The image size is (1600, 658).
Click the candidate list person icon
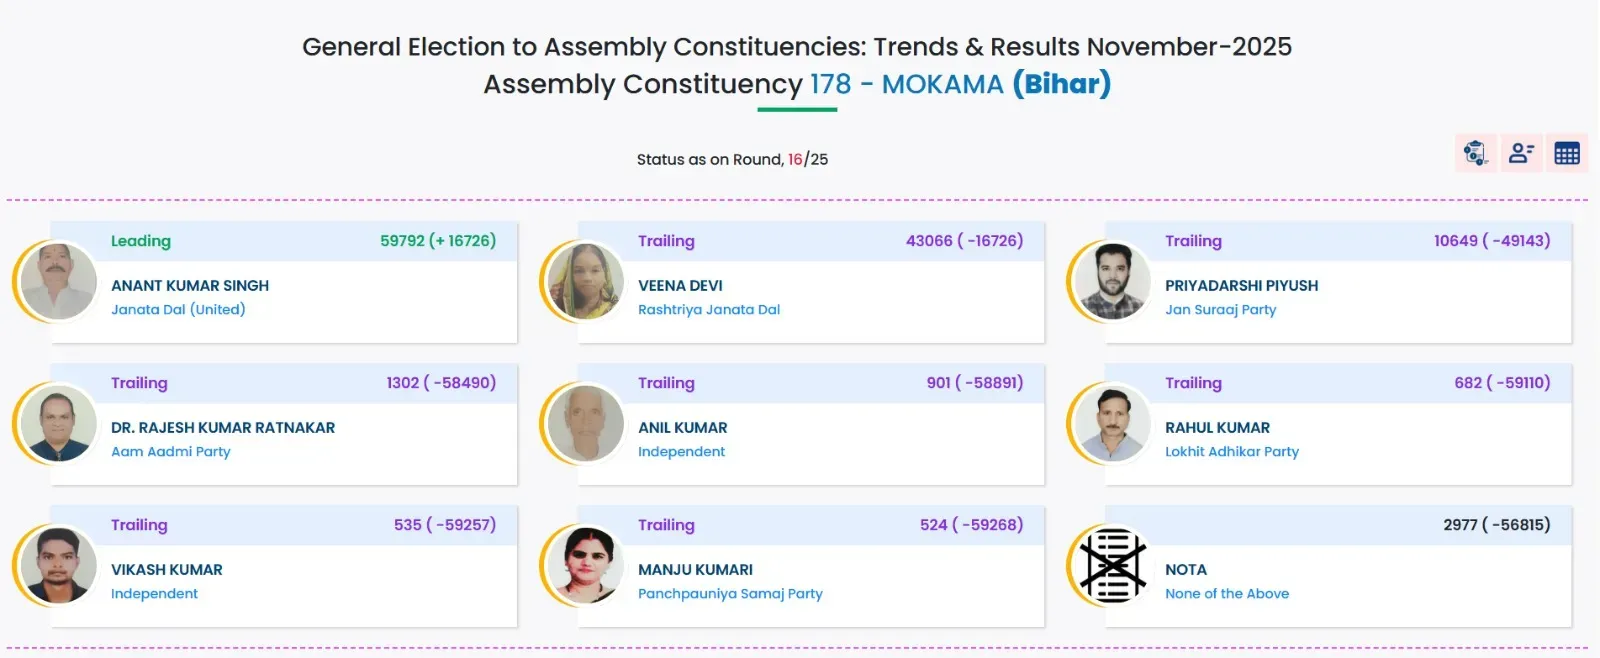(x=1521, y=153)
